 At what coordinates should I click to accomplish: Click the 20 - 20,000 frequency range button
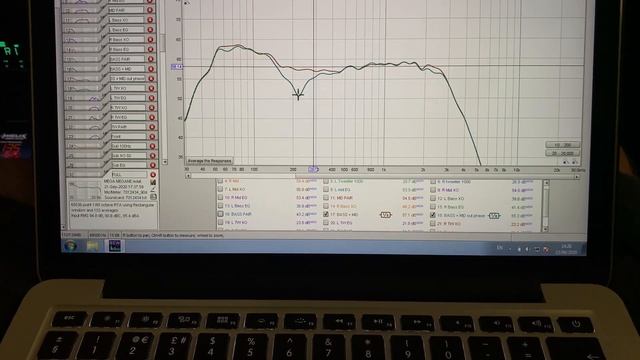562,153
